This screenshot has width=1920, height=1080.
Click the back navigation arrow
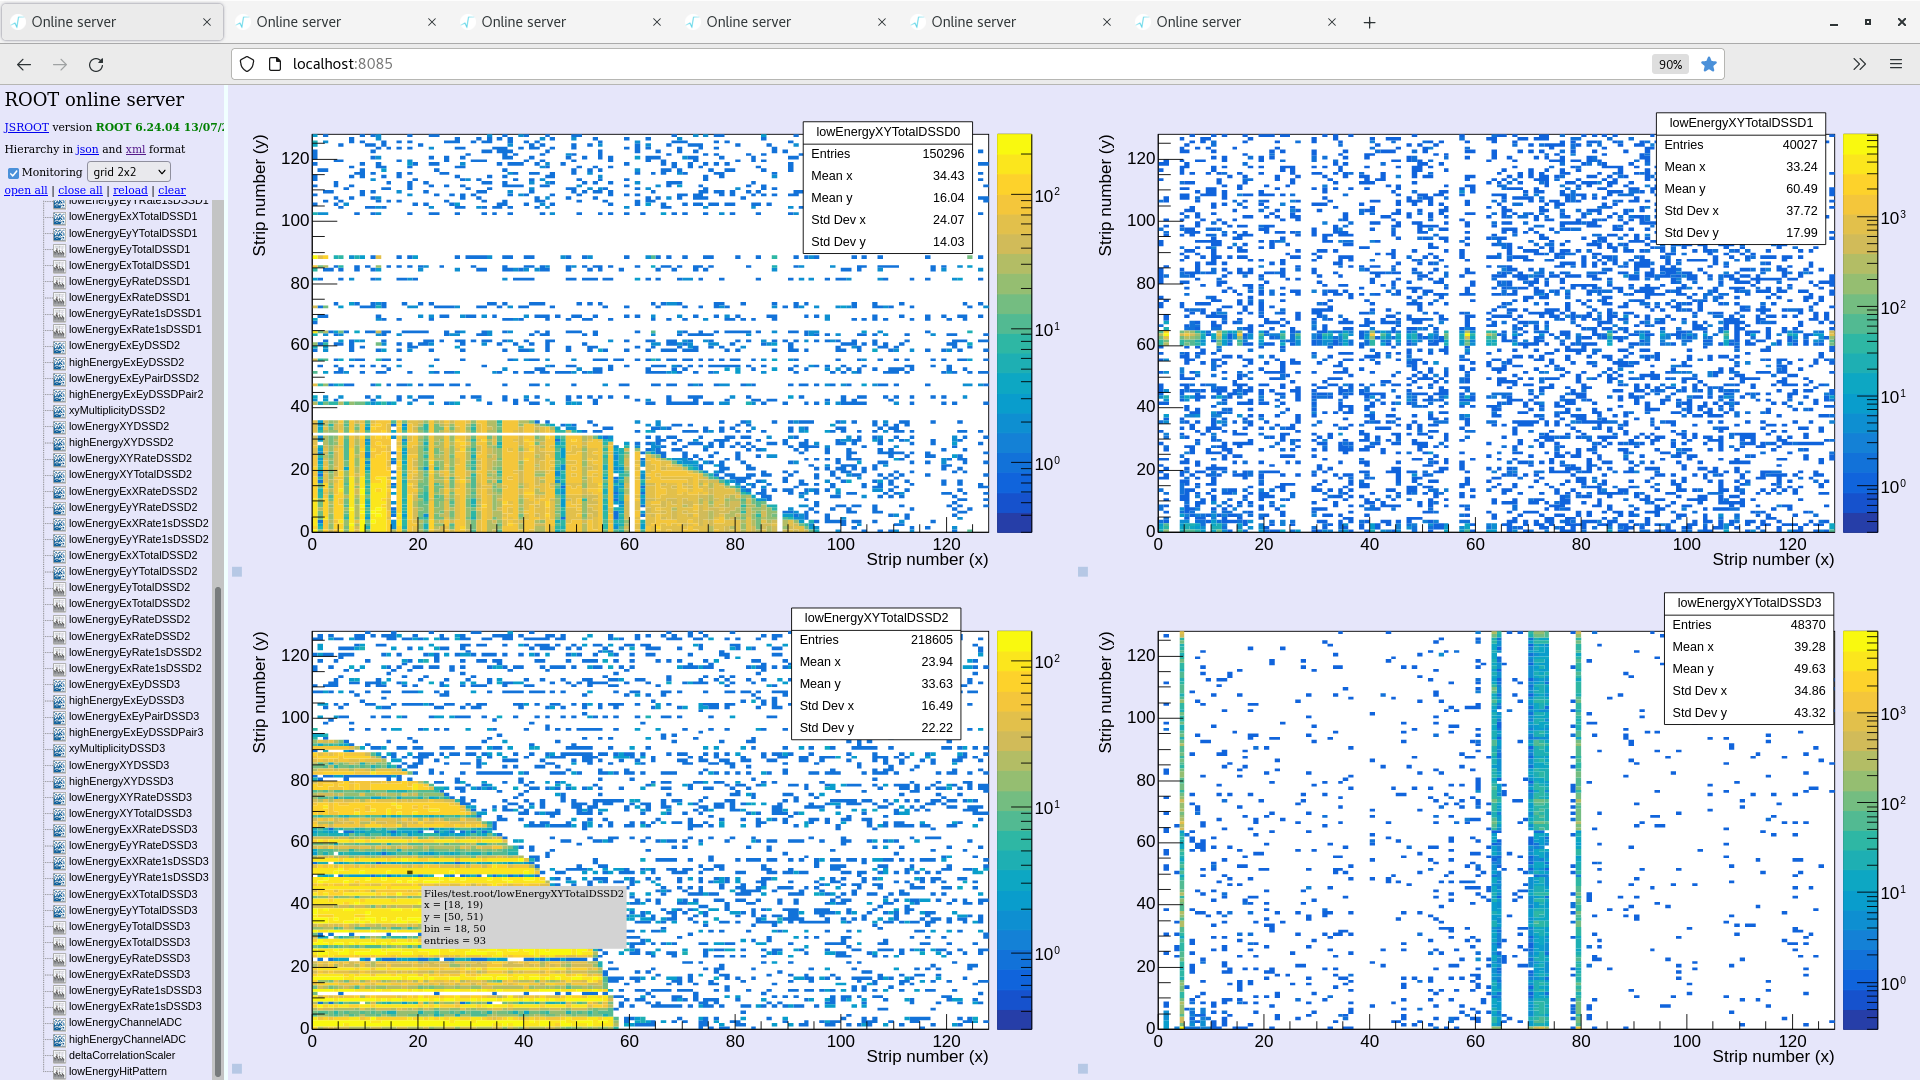(24, 64)
